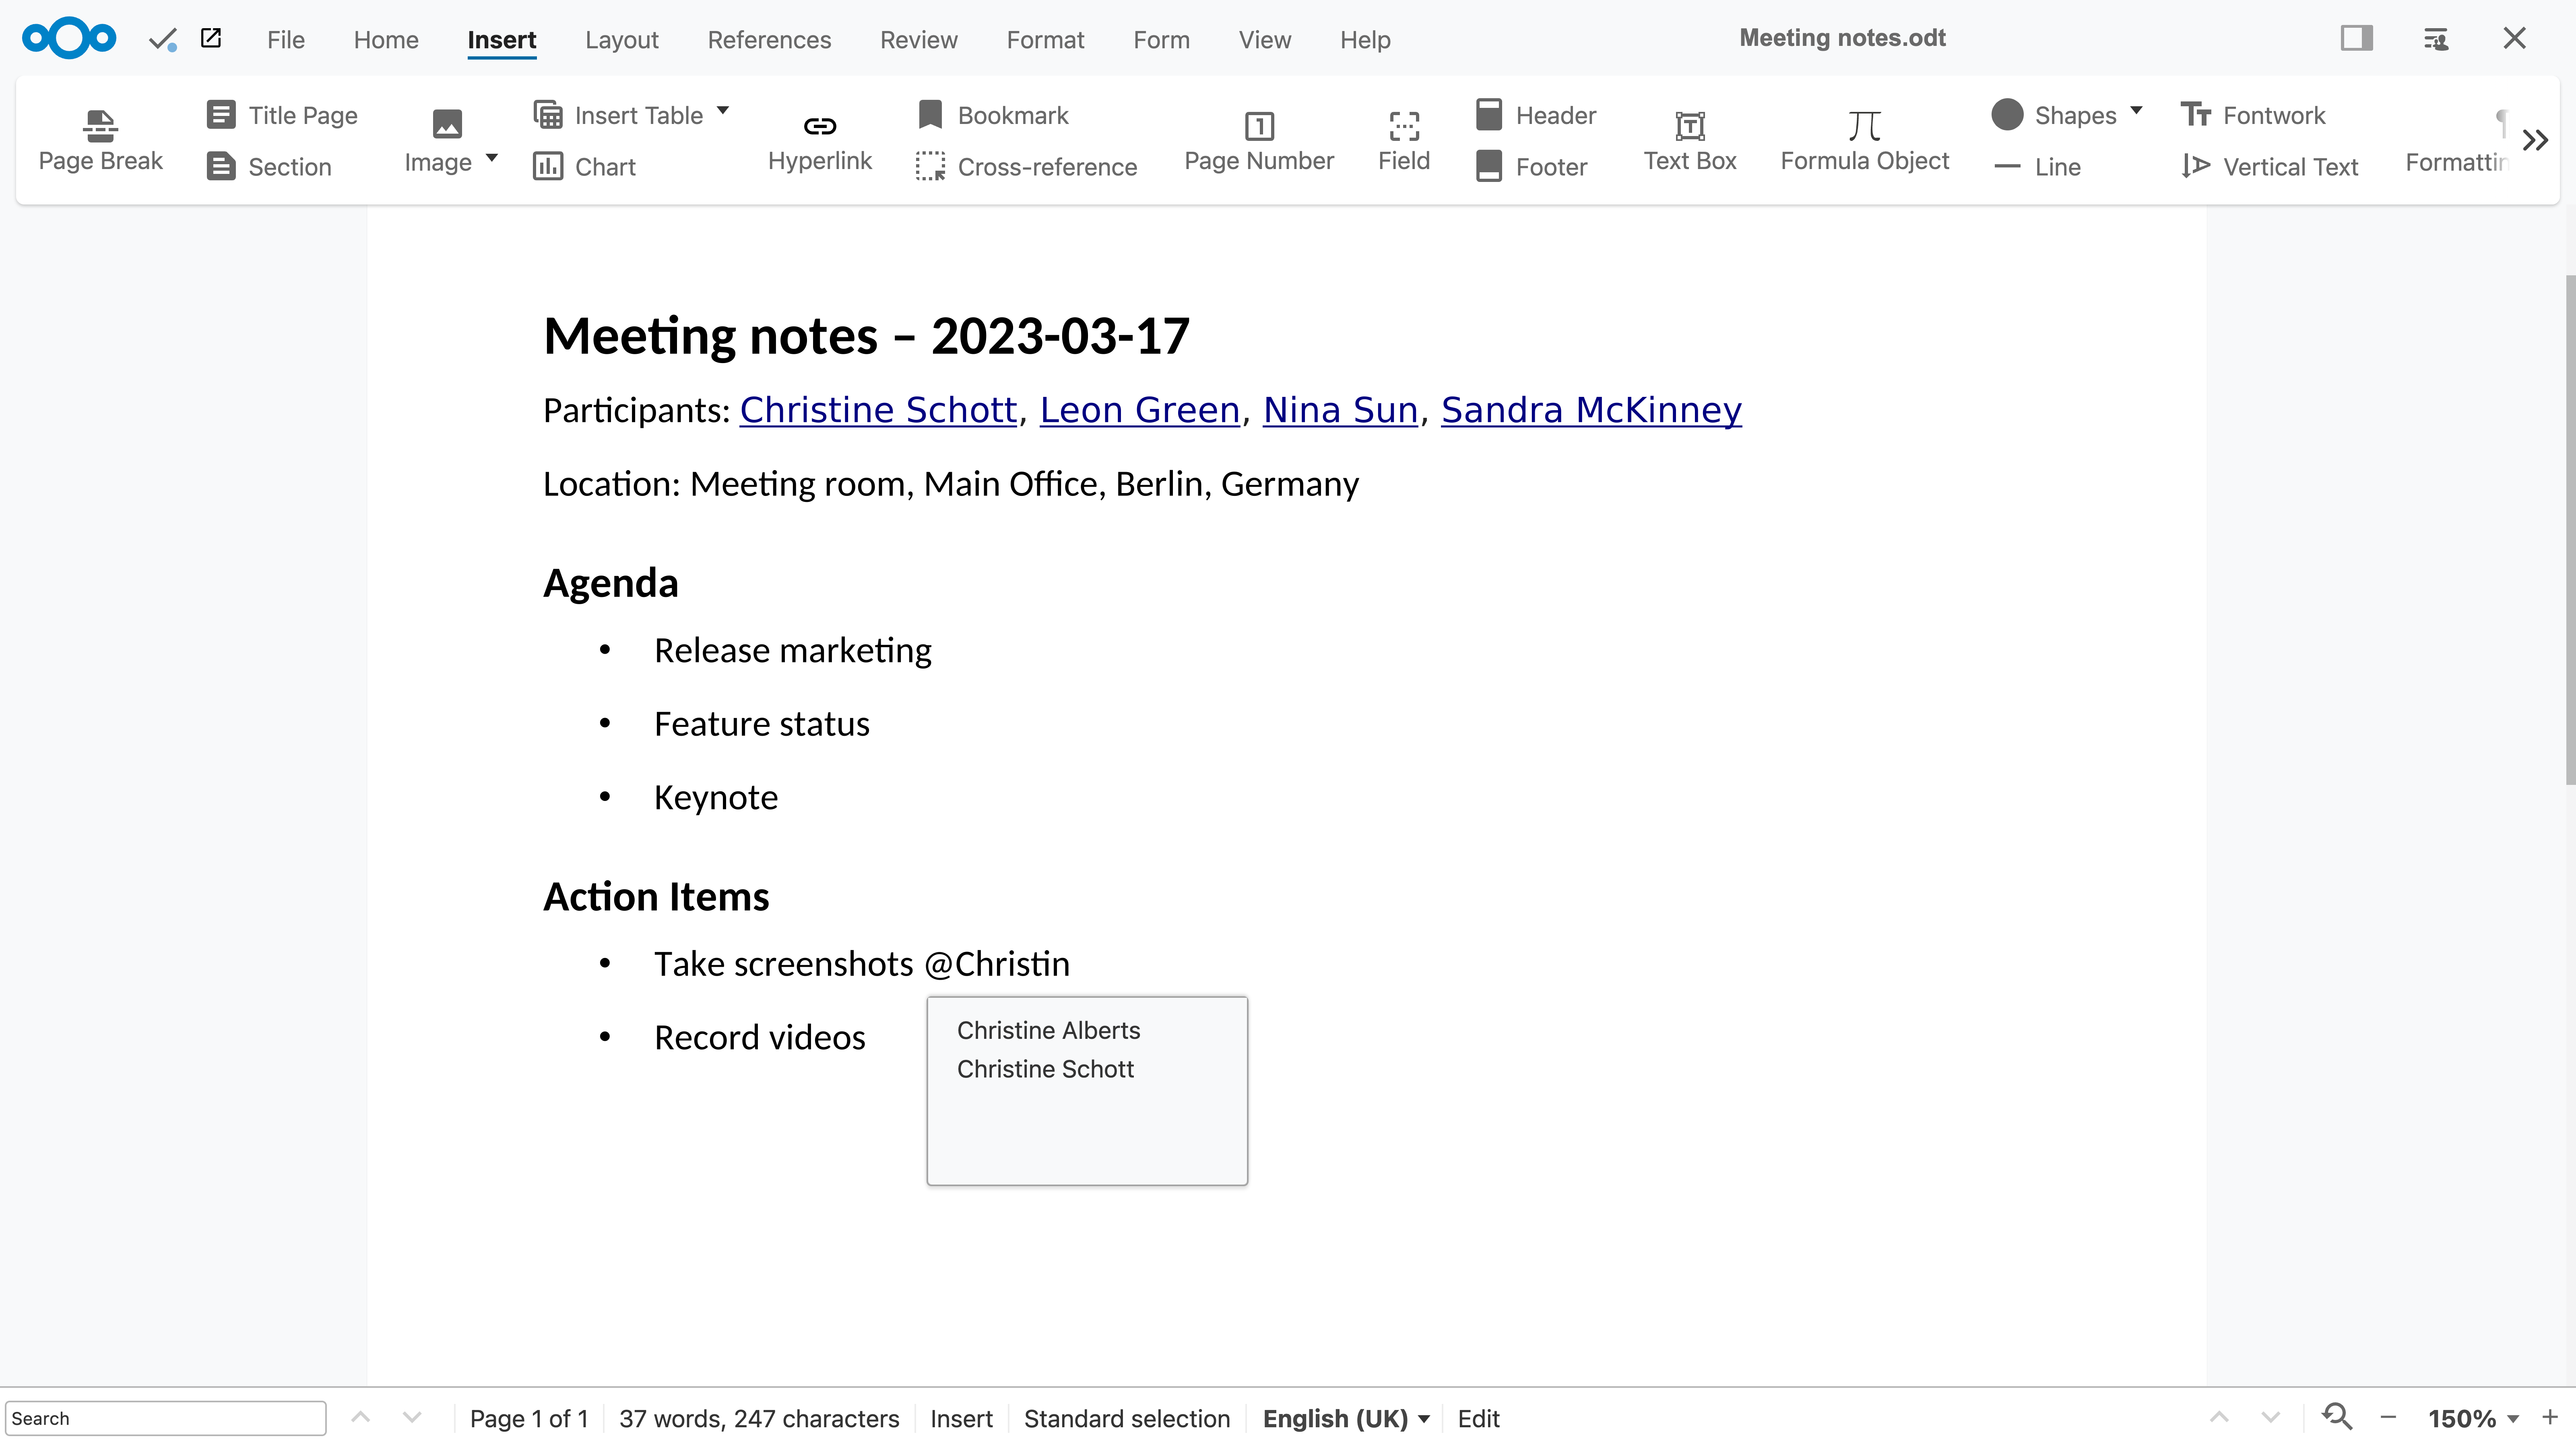This screenshot has height=1449, width=2576.
Task: Click the word count status entry
Action: click(x=759, y=1418)
